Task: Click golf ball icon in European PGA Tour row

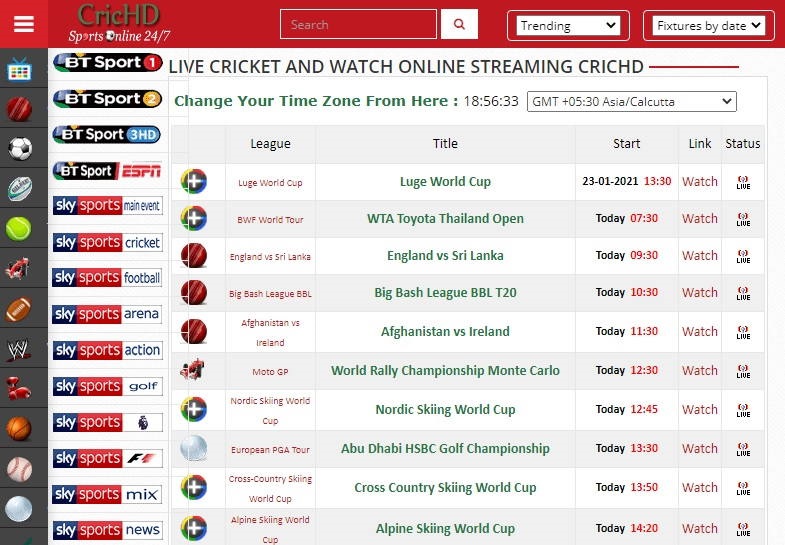Action: point(194,448)
